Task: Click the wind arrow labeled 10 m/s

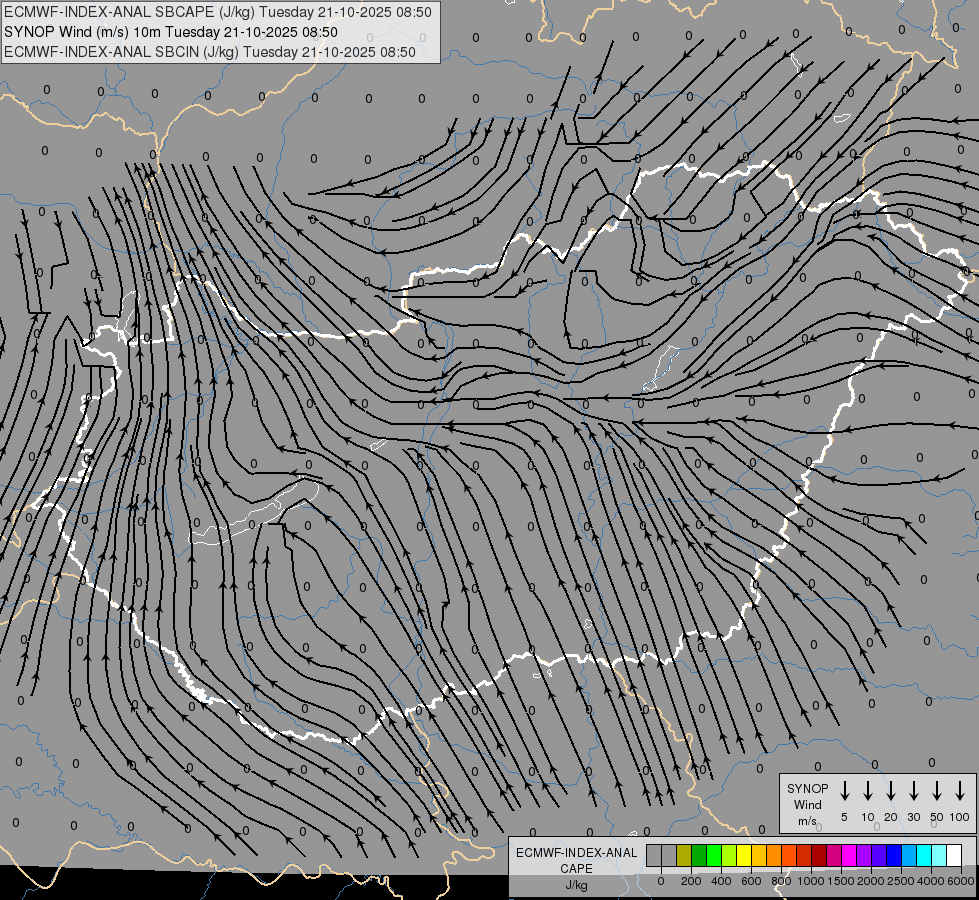Action: pyautogui.click(x=867, y=791)
